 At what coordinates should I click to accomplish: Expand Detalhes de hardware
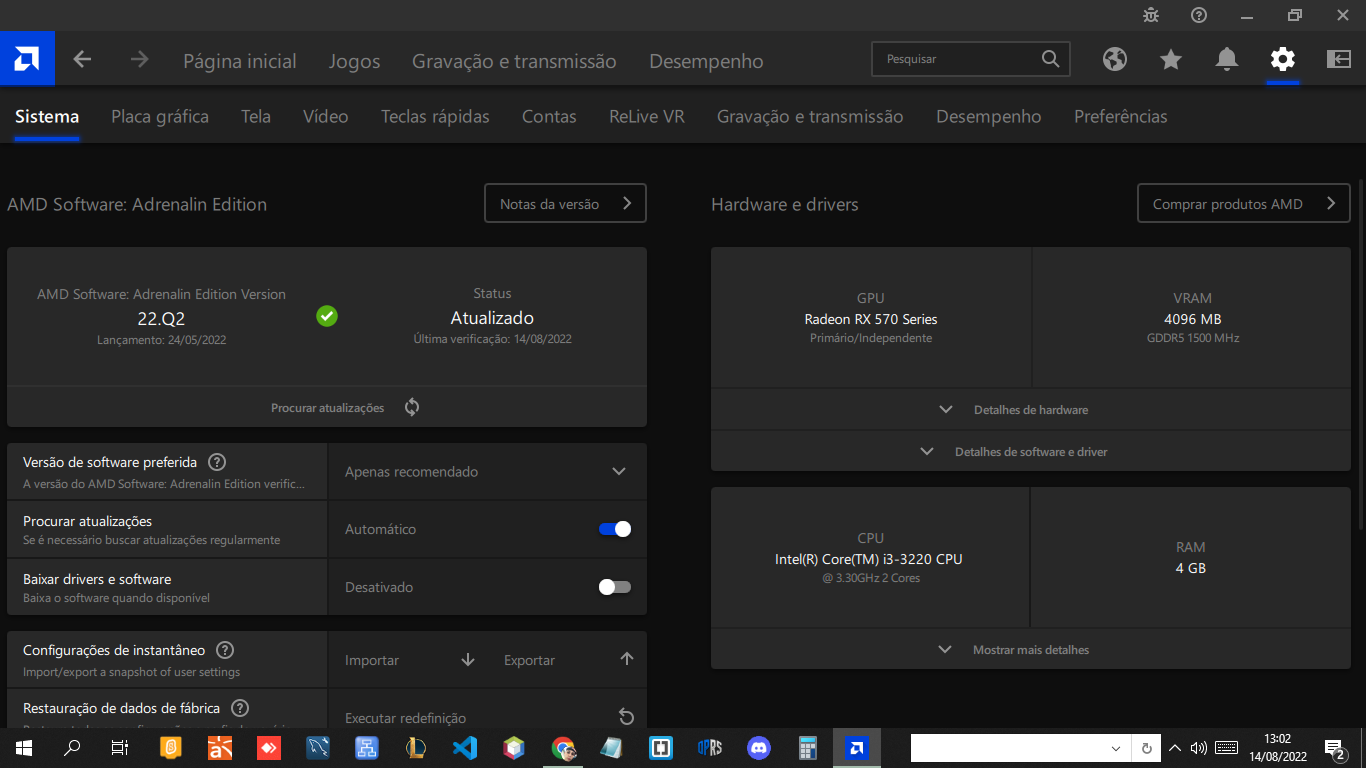[x=1030, y=410]
